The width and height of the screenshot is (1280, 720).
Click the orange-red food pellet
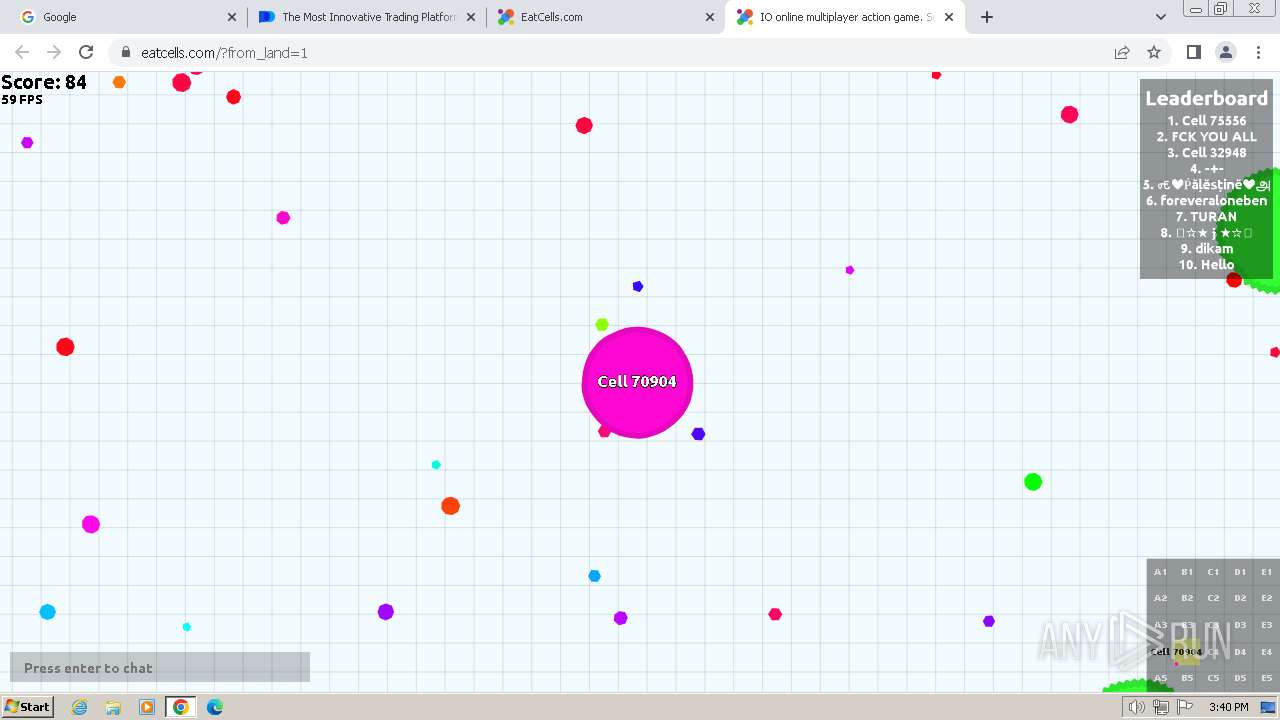click(450, 506)
